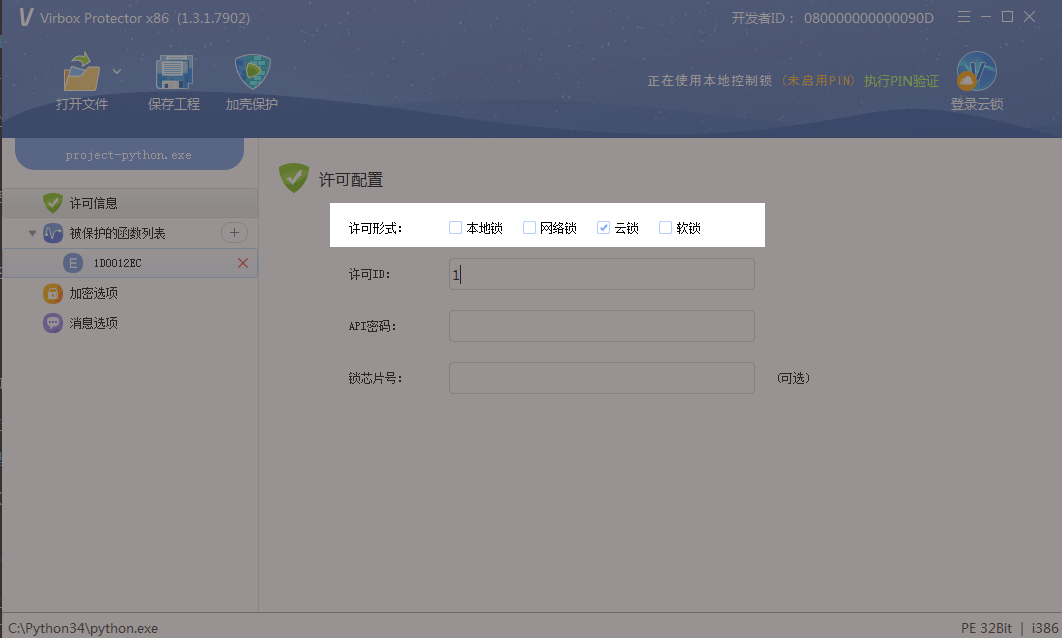Collapse the 被保护的函数列表 tree arrow
The width and height of the screenshot is (1062, 638).
(32, 233)
